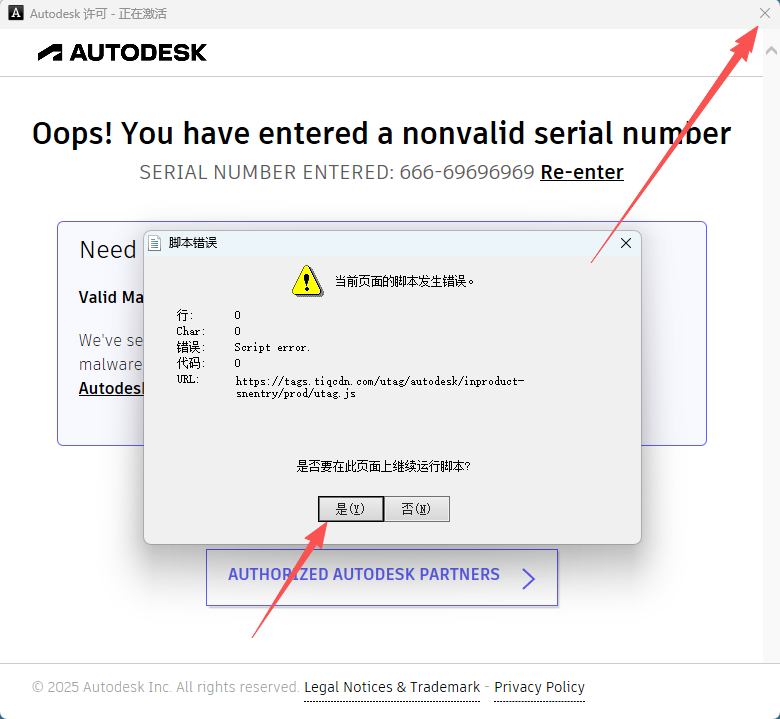
Task: Close the Autodesk 许可 activation window
Action: 765,13
